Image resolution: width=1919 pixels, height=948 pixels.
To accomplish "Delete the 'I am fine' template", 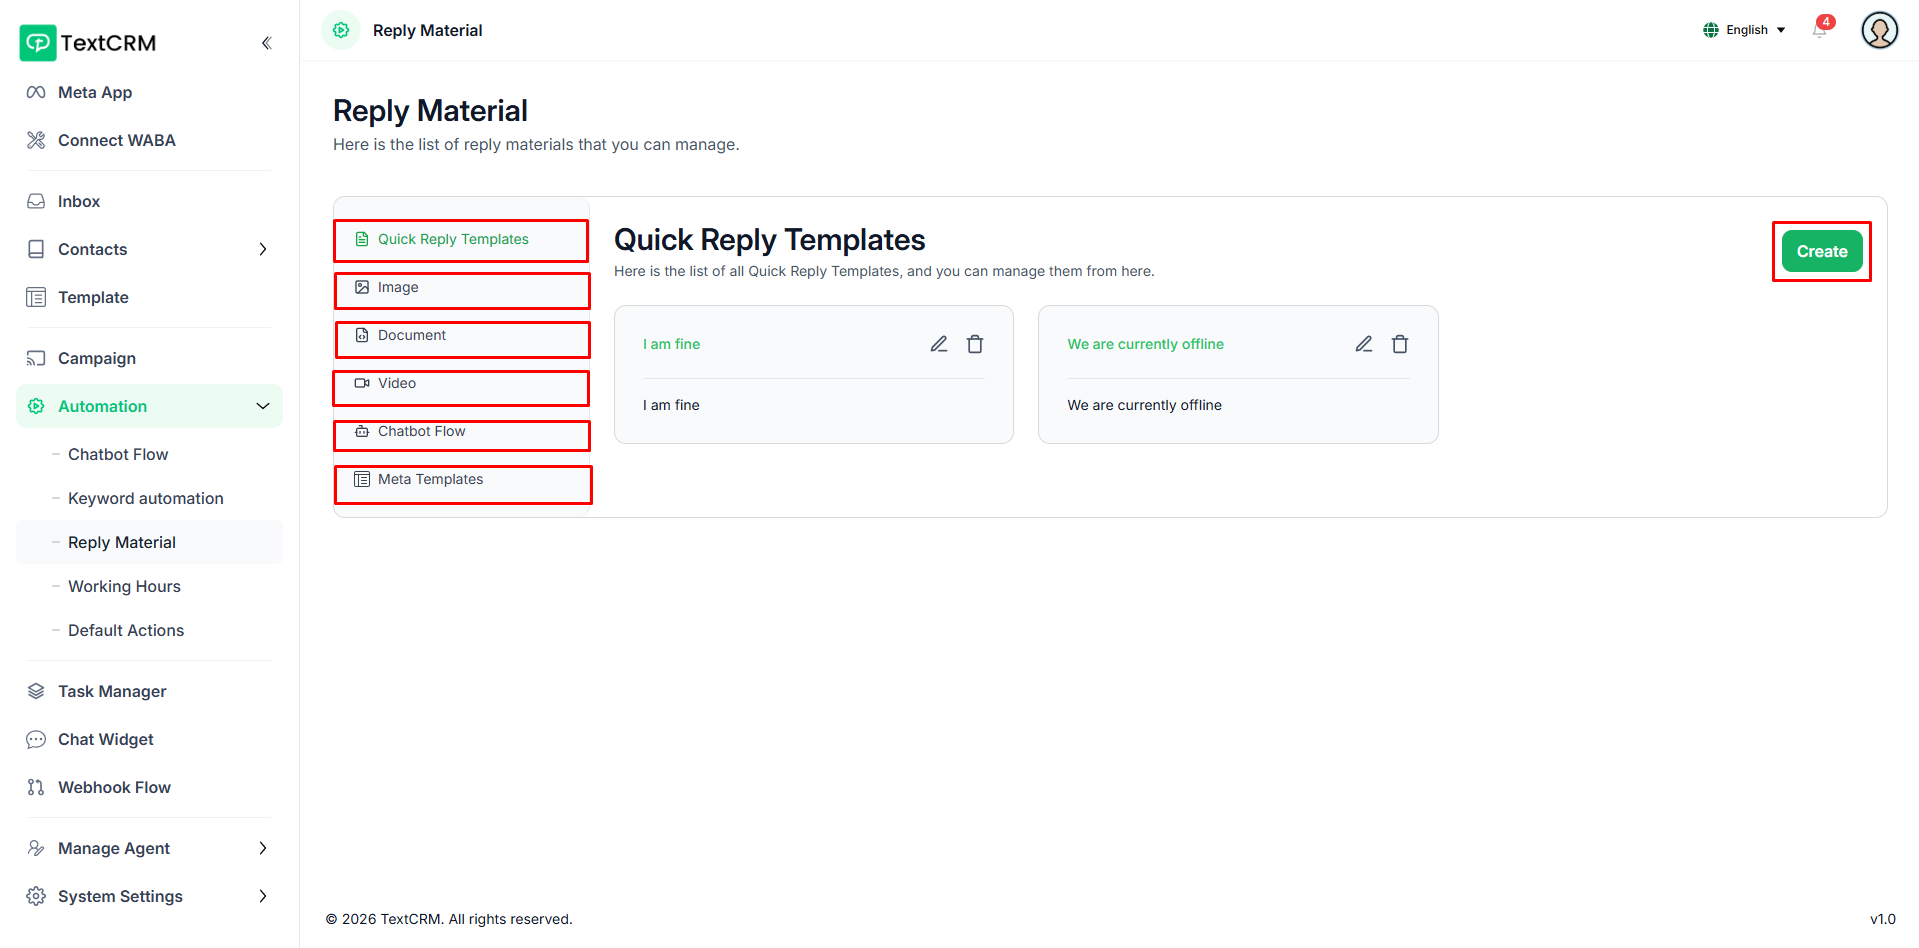I will tap(975, 344).
